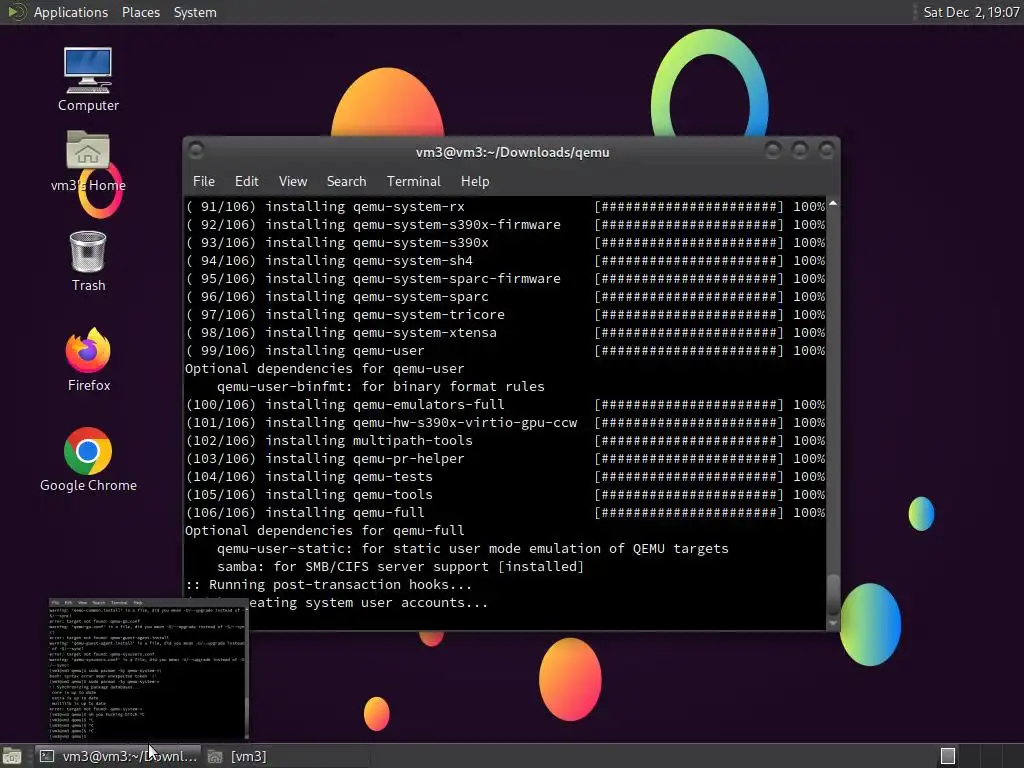Click the line installing qemu-emulators-full
1024x768 pixels.
pos(505,405)
